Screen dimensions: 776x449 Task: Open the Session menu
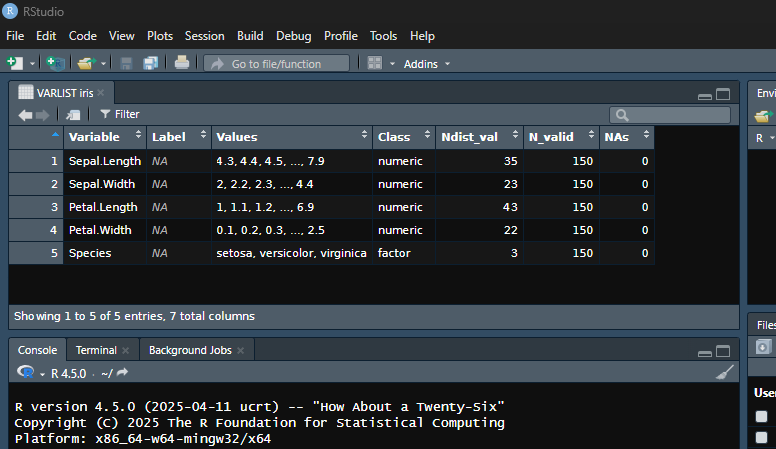point(204,36)
